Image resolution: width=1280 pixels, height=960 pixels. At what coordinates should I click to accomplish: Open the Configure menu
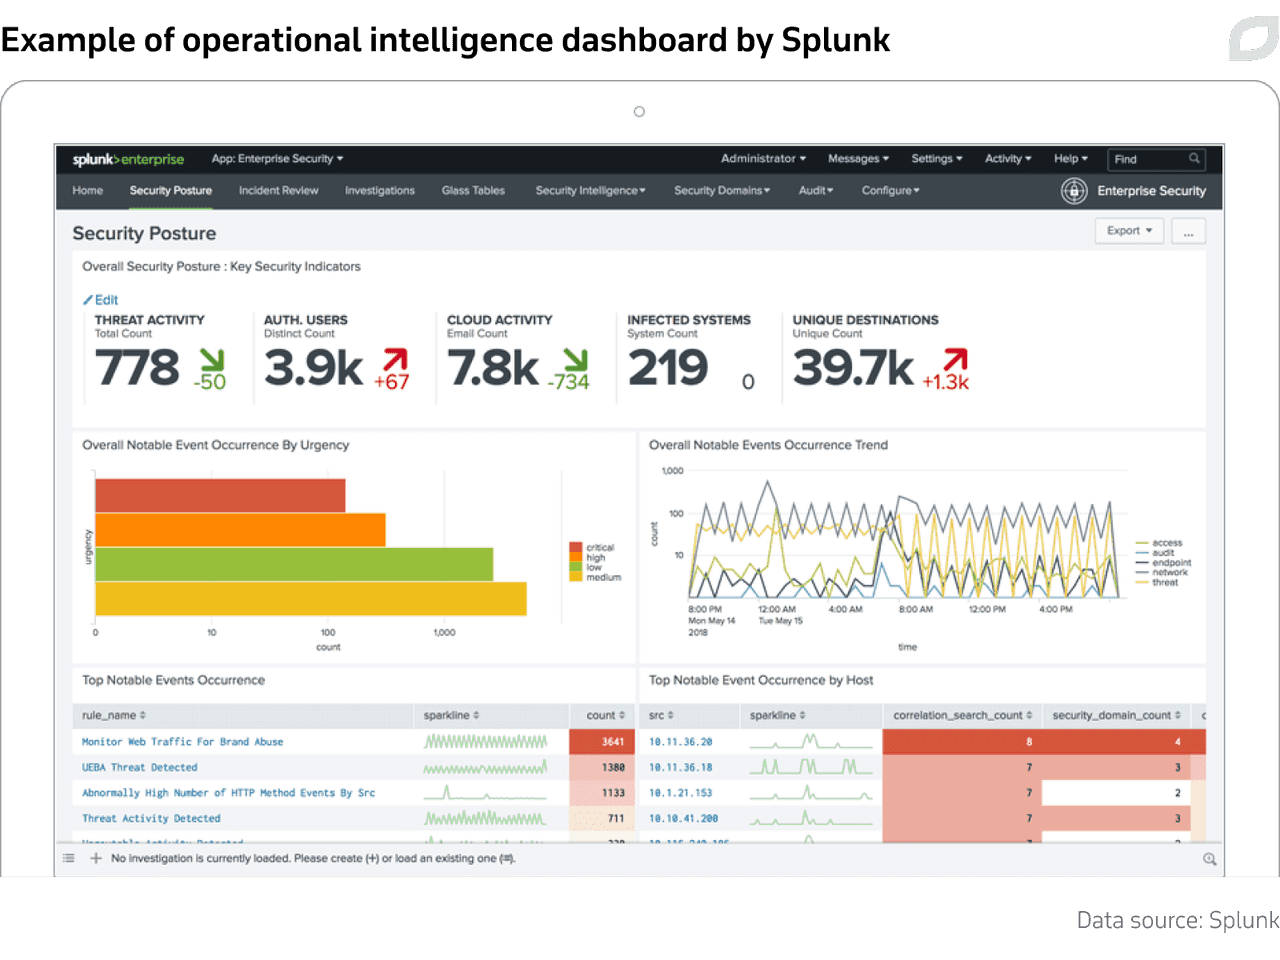[x=889, y=191]
